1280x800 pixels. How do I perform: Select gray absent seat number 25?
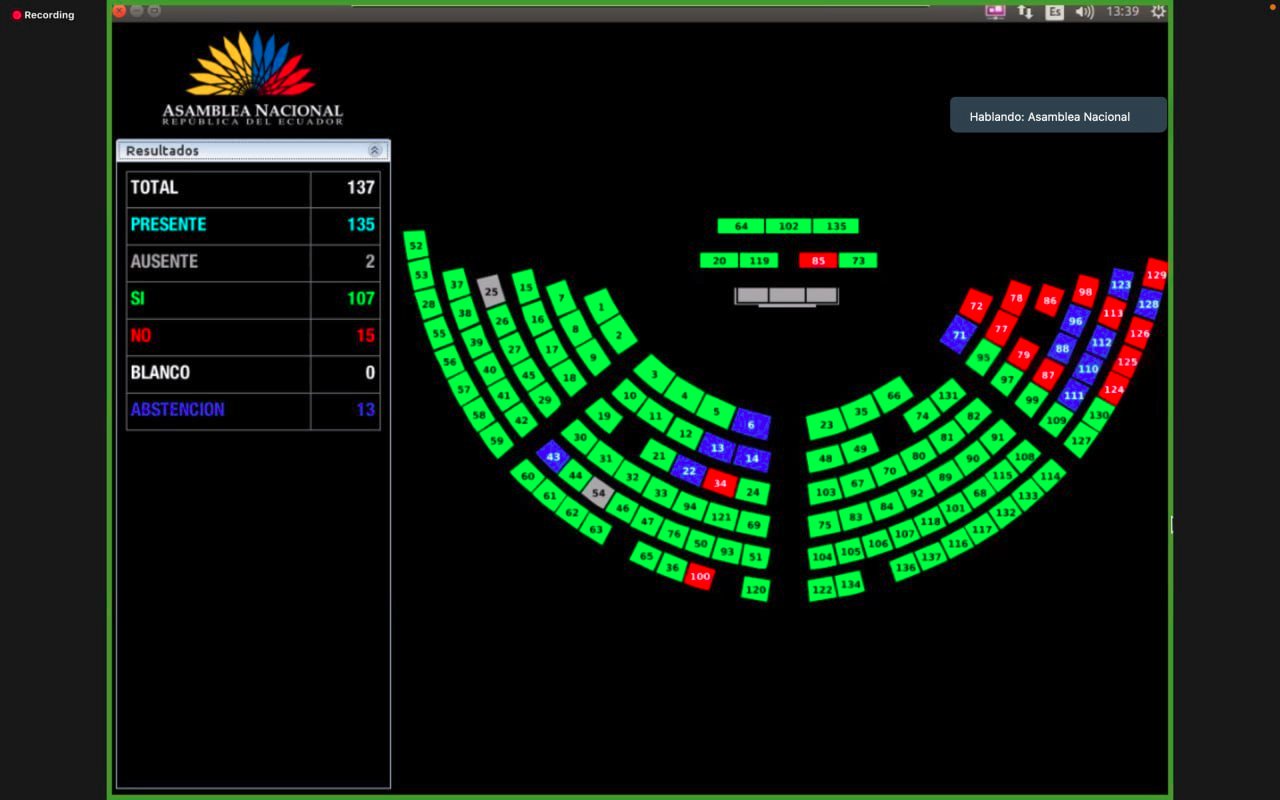[490, 292]
